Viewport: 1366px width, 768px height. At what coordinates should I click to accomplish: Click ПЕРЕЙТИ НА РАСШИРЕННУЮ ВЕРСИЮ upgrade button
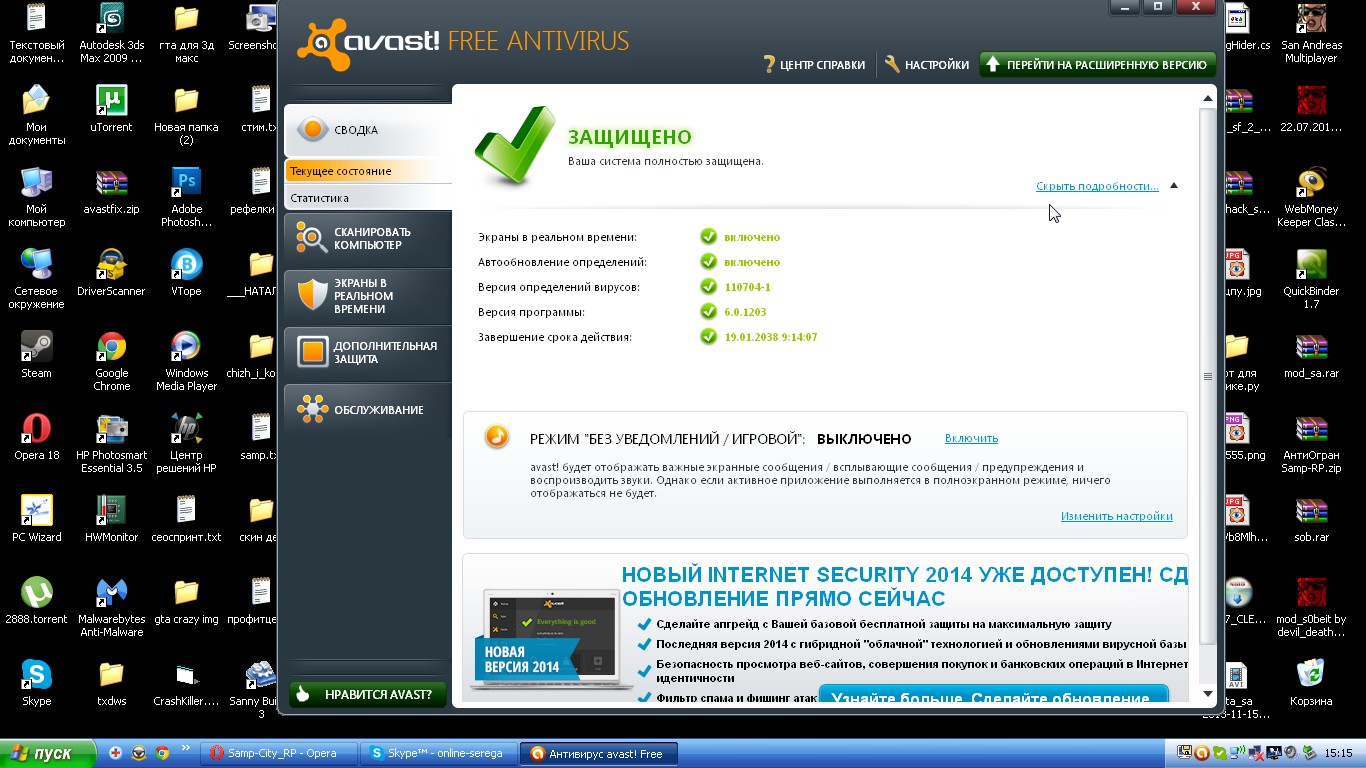coord(1097,65)
